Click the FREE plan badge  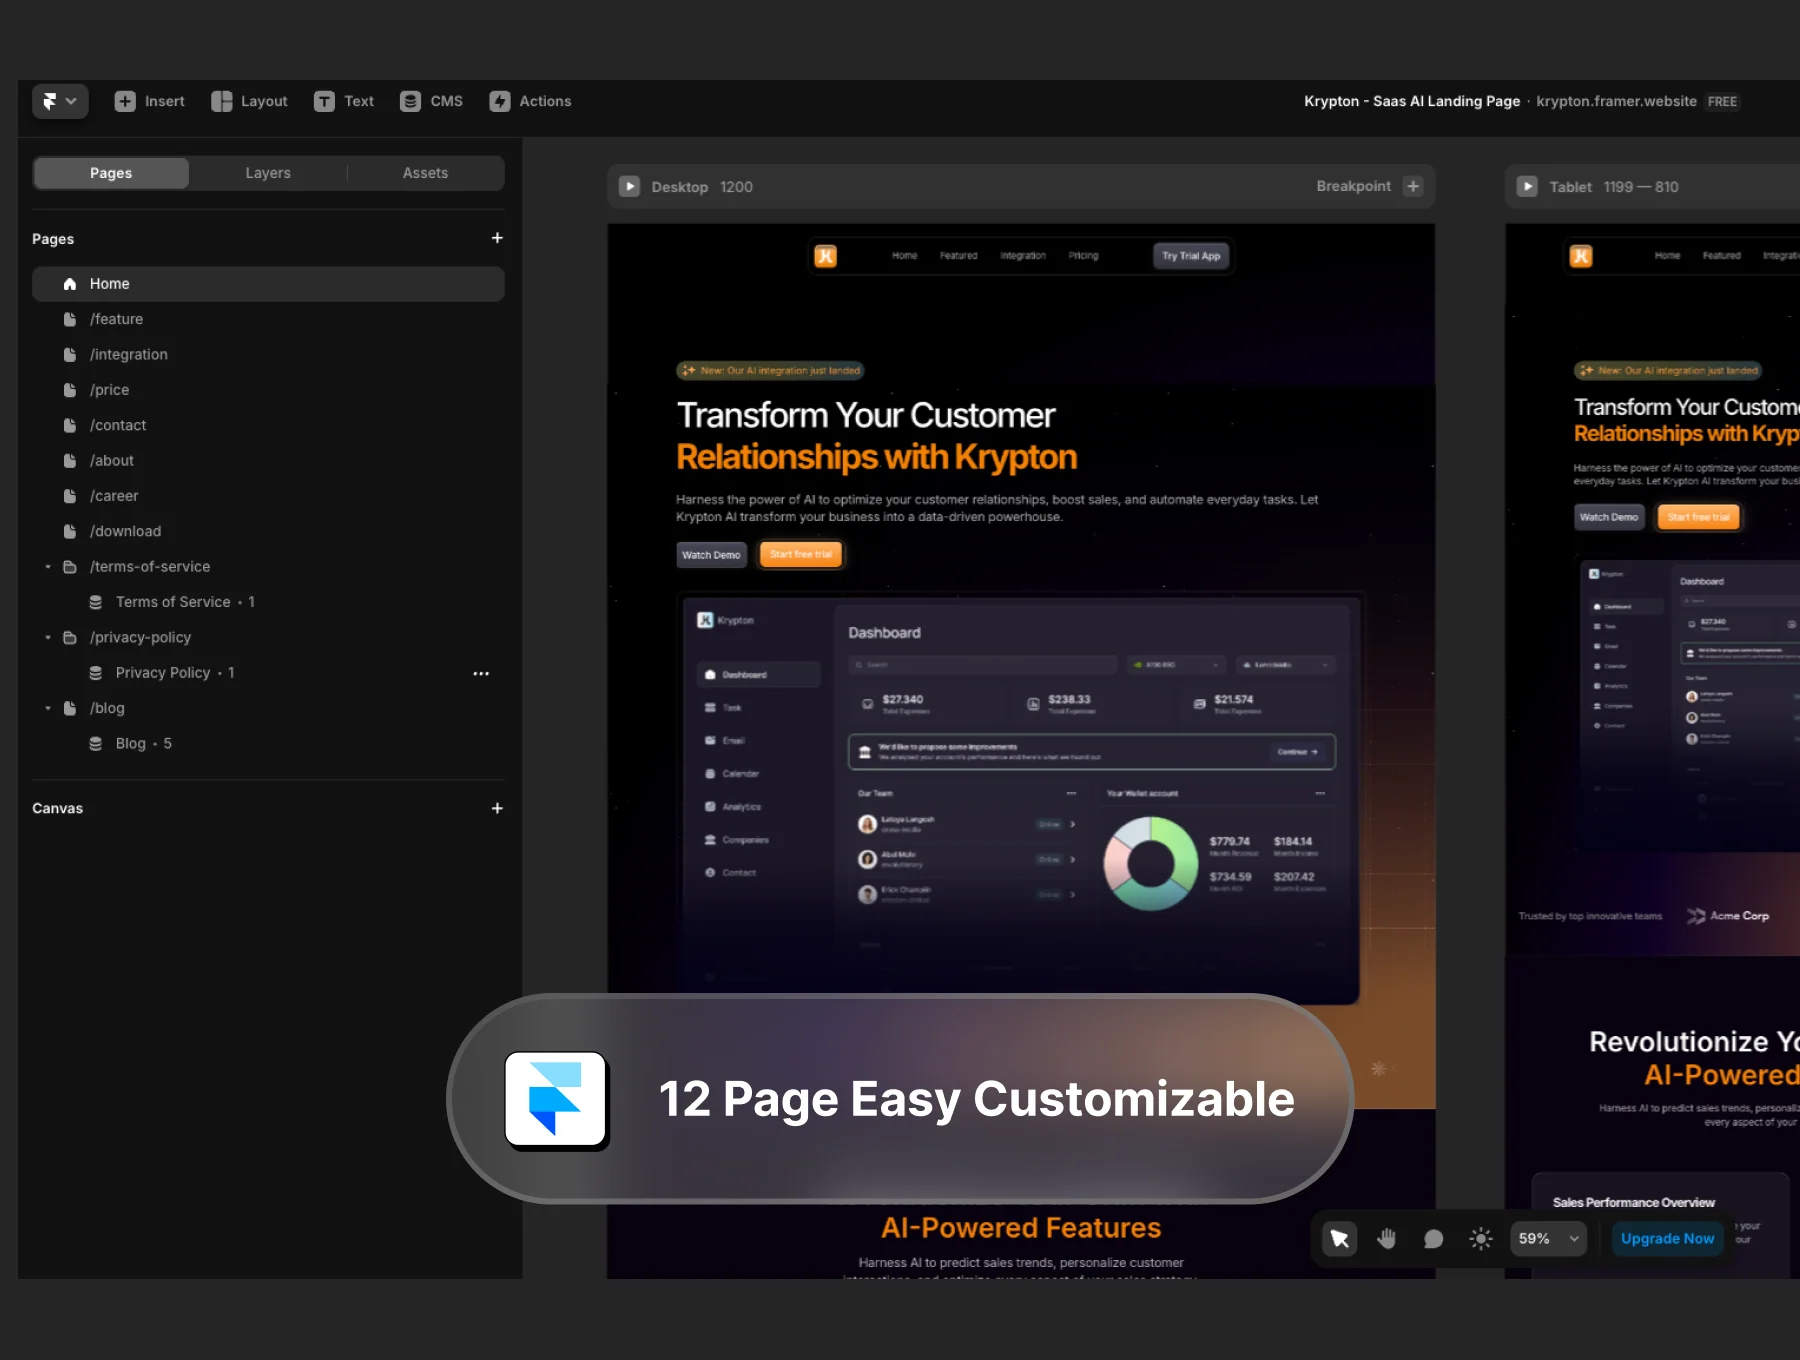pyautogui.click(x=1722, y=101)
